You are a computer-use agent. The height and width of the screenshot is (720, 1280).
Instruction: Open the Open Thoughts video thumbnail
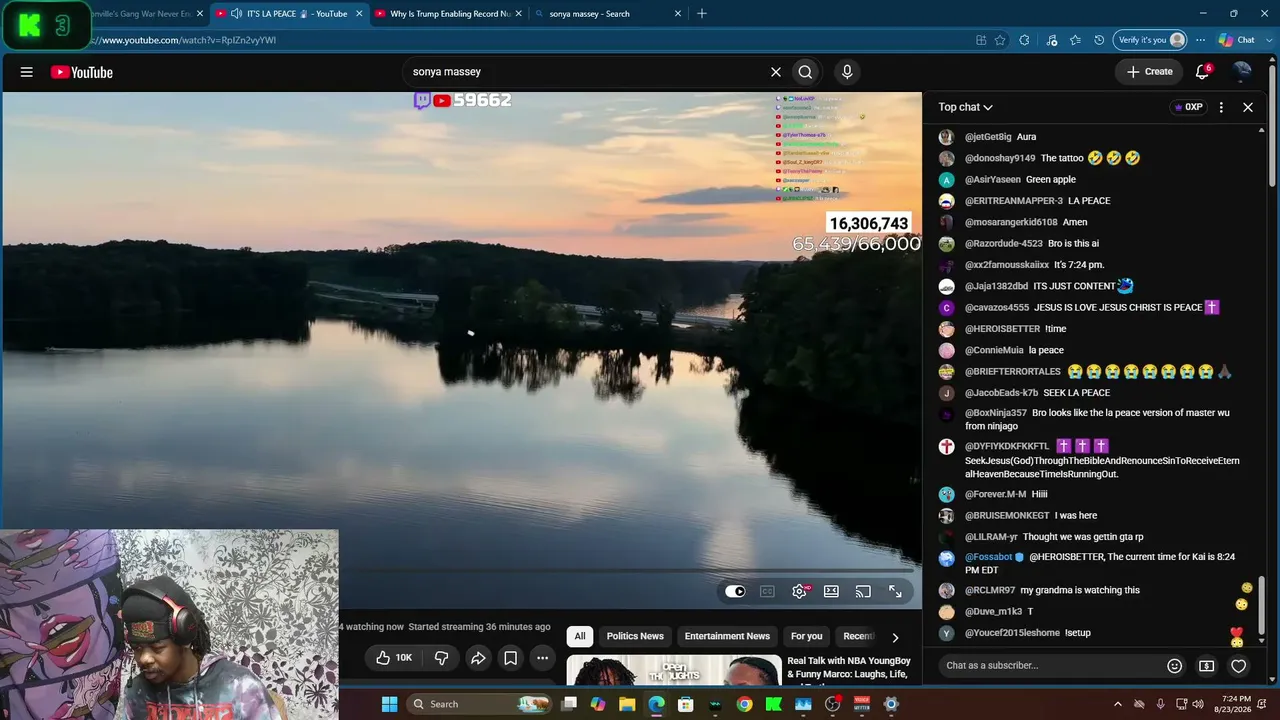pyautogui.click(x=674, y=670)
